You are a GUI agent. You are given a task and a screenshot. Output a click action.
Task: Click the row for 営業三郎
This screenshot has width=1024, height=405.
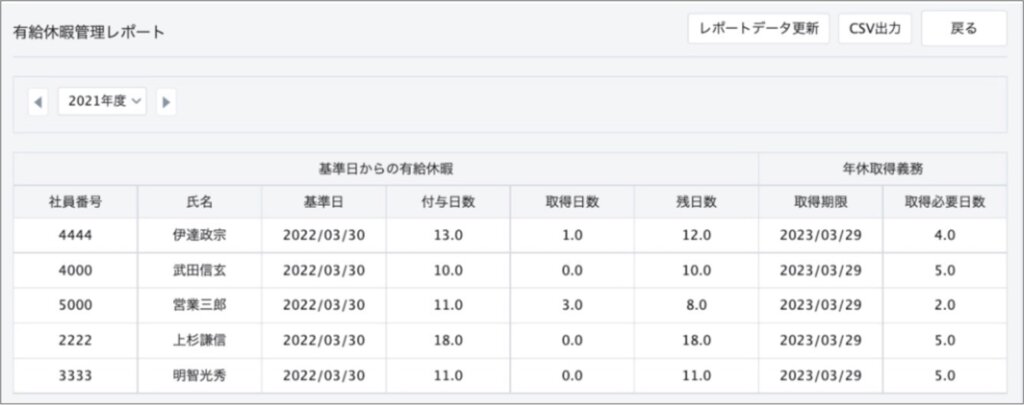[x=199, y=305]
